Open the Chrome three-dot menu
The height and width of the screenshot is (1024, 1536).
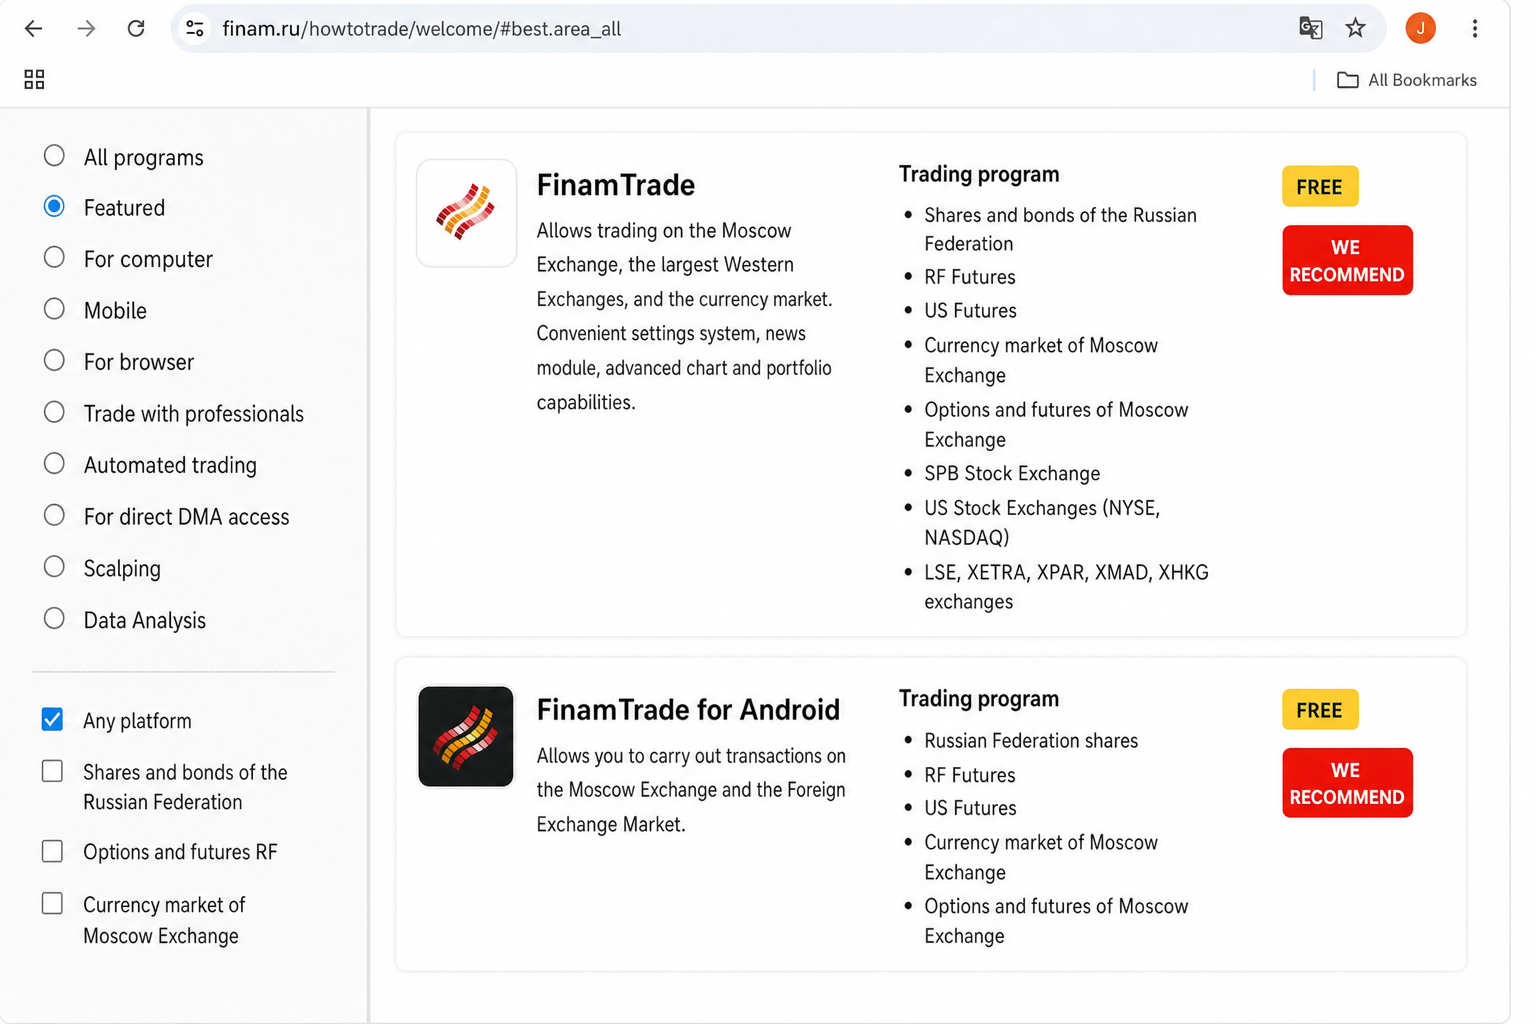1474,29
